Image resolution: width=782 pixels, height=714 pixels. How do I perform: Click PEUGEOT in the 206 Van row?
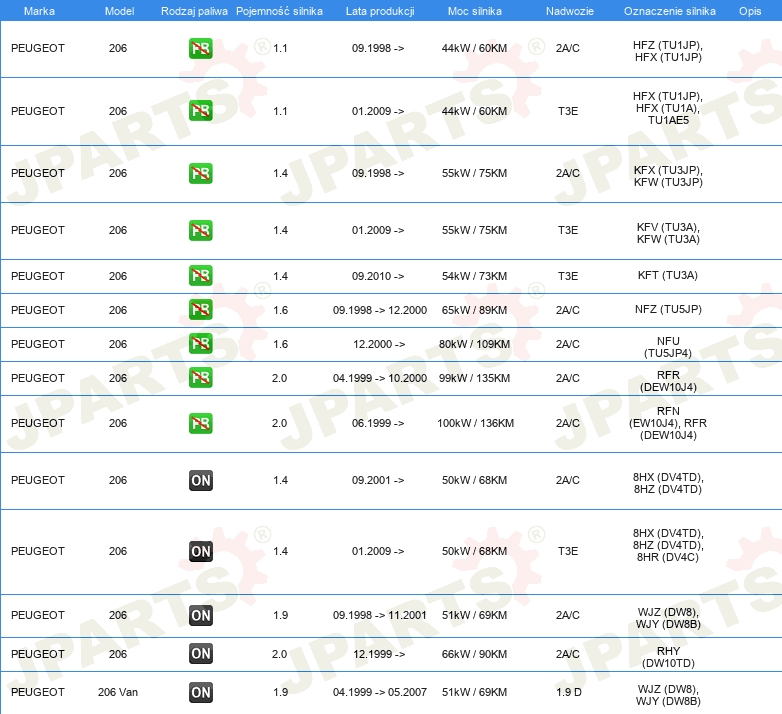[38, 692]
